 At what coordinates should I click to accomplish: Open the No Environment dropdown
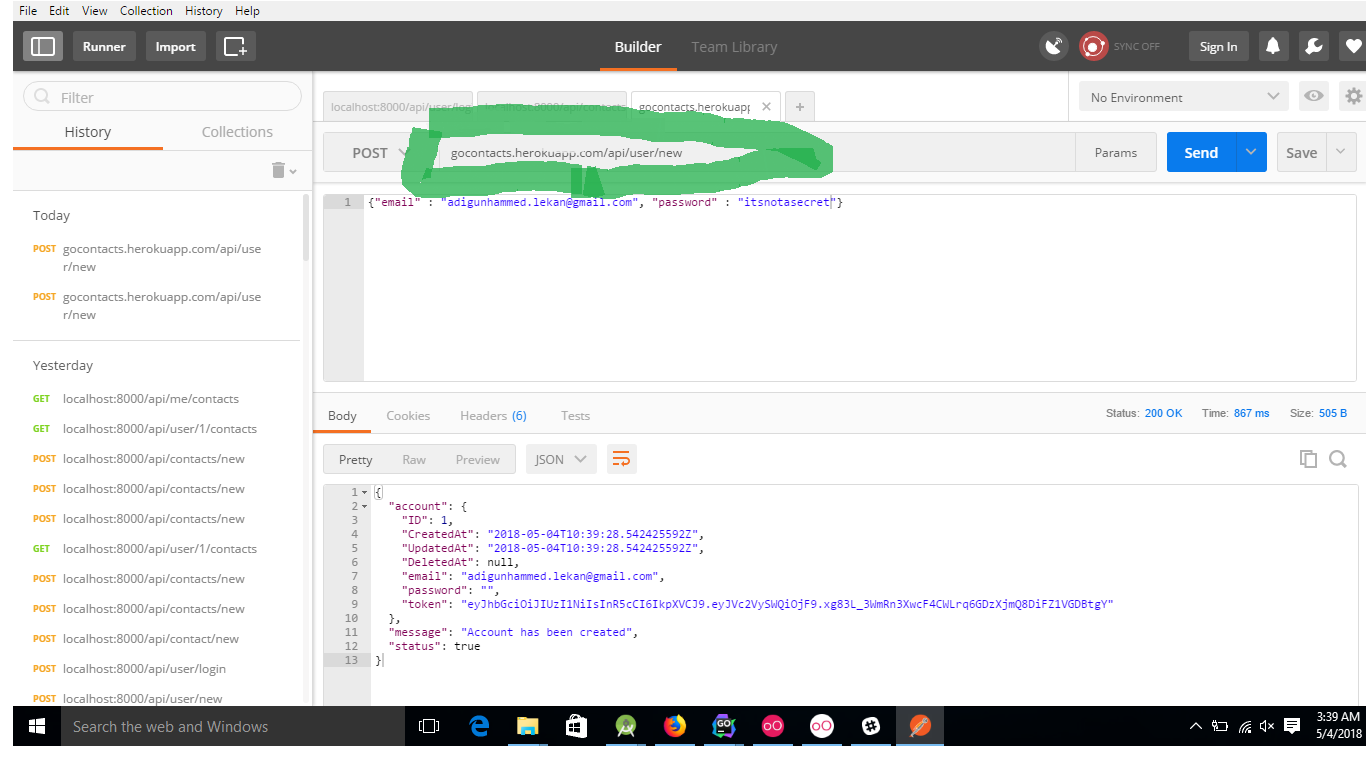[1184, 97]
